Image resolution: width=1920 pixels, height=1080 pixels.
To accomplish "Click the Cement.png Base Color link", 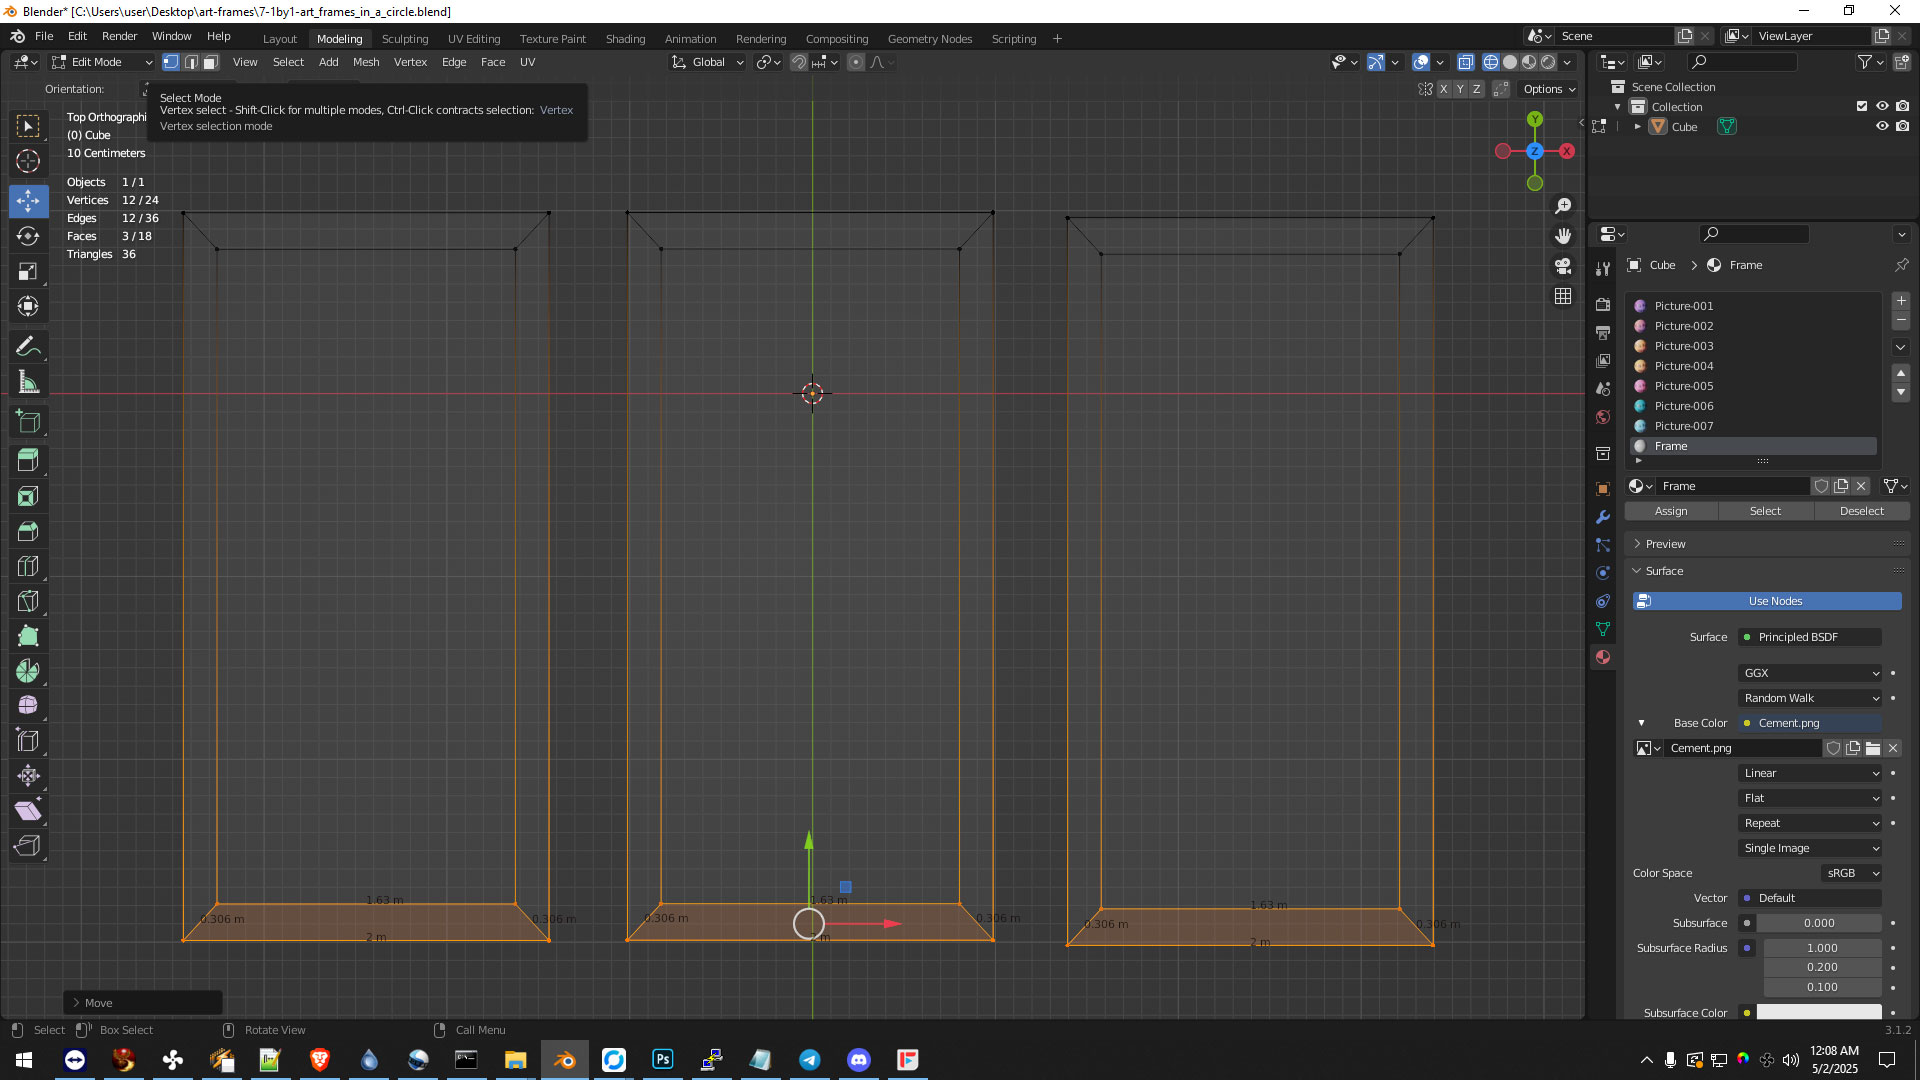I will 1810,723.
